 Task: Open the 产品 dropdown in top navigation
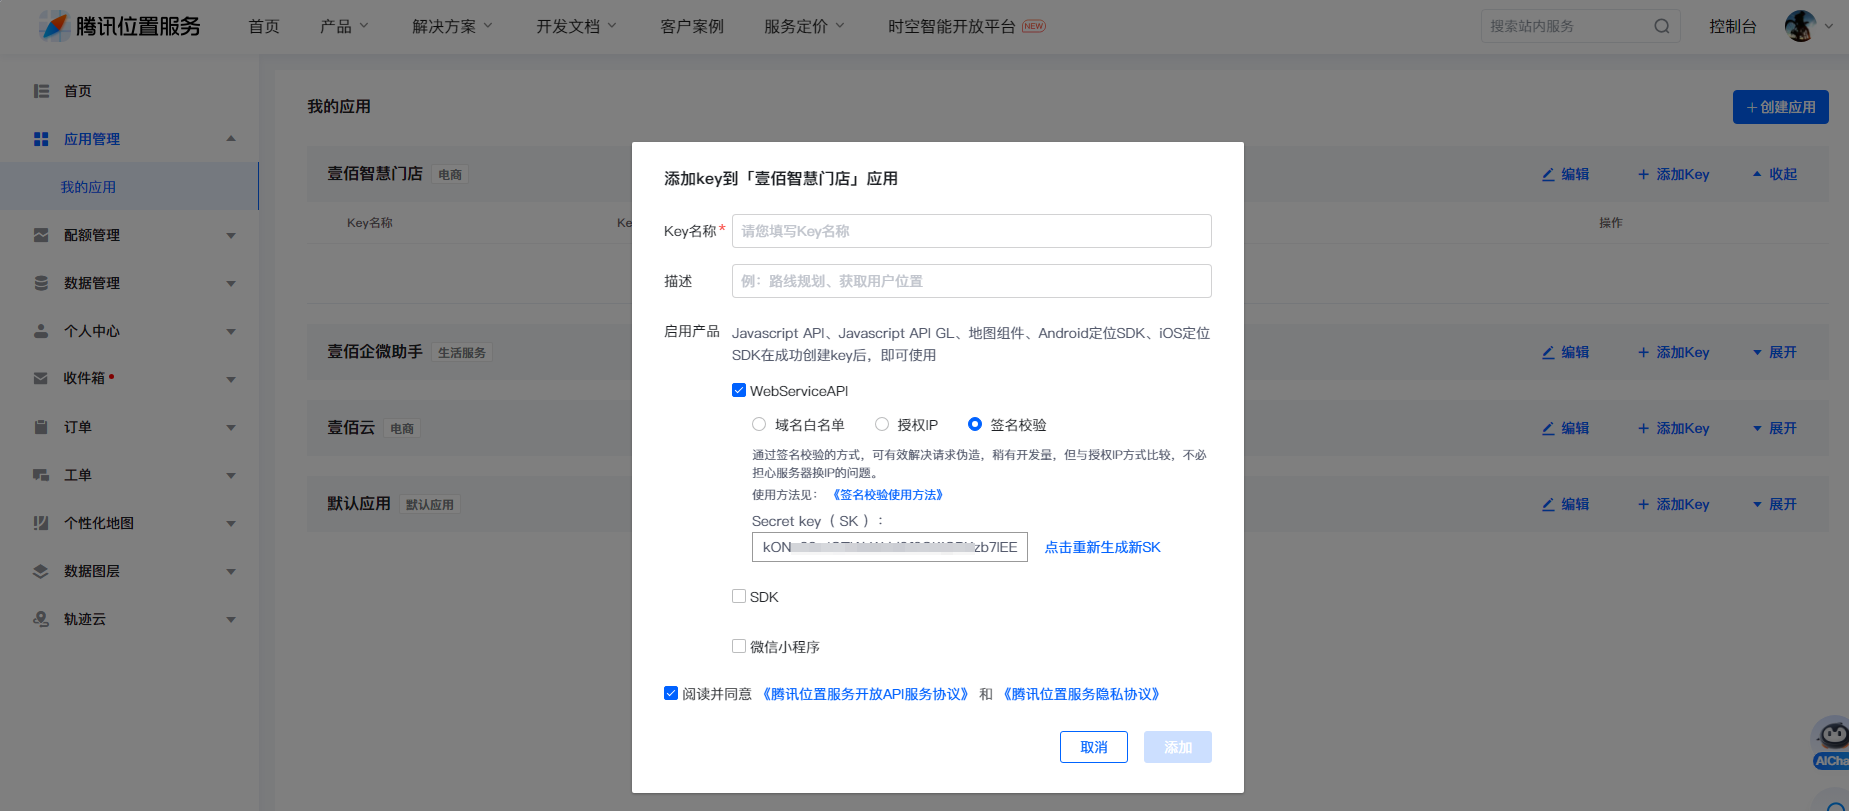[x=344, y=26]
